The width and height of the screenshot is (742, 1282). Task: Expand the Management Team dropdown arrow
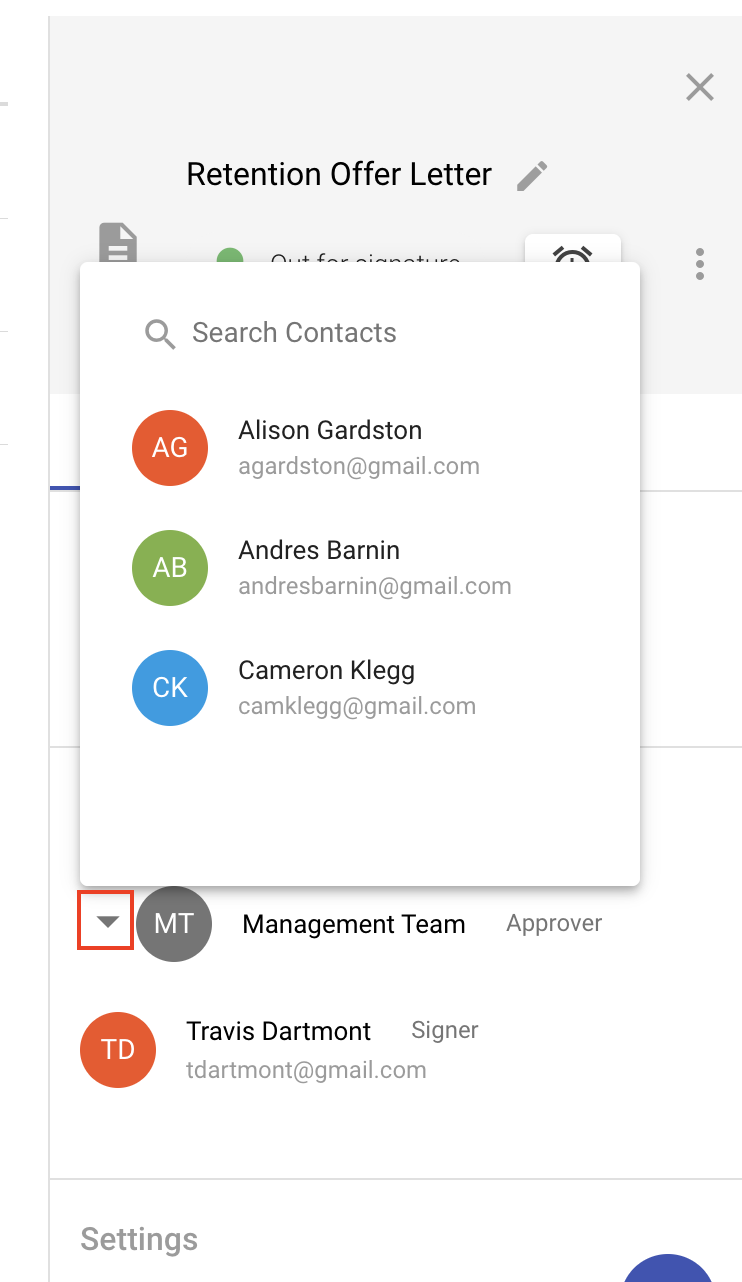click(107, 921)
